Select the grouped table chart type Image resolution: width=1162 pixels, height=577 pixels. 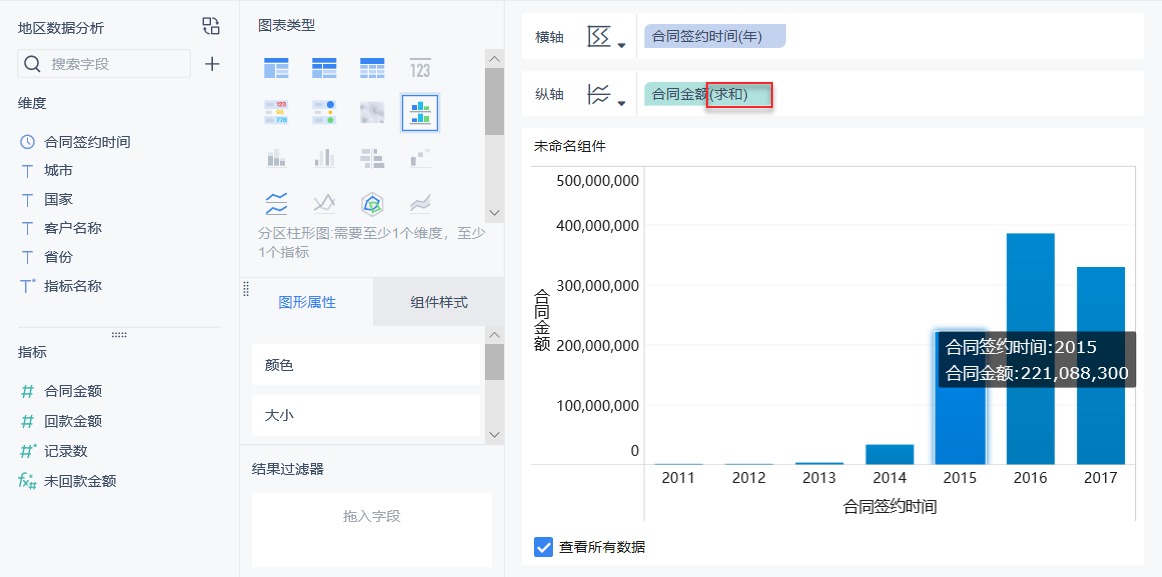[x=276, y=68]
